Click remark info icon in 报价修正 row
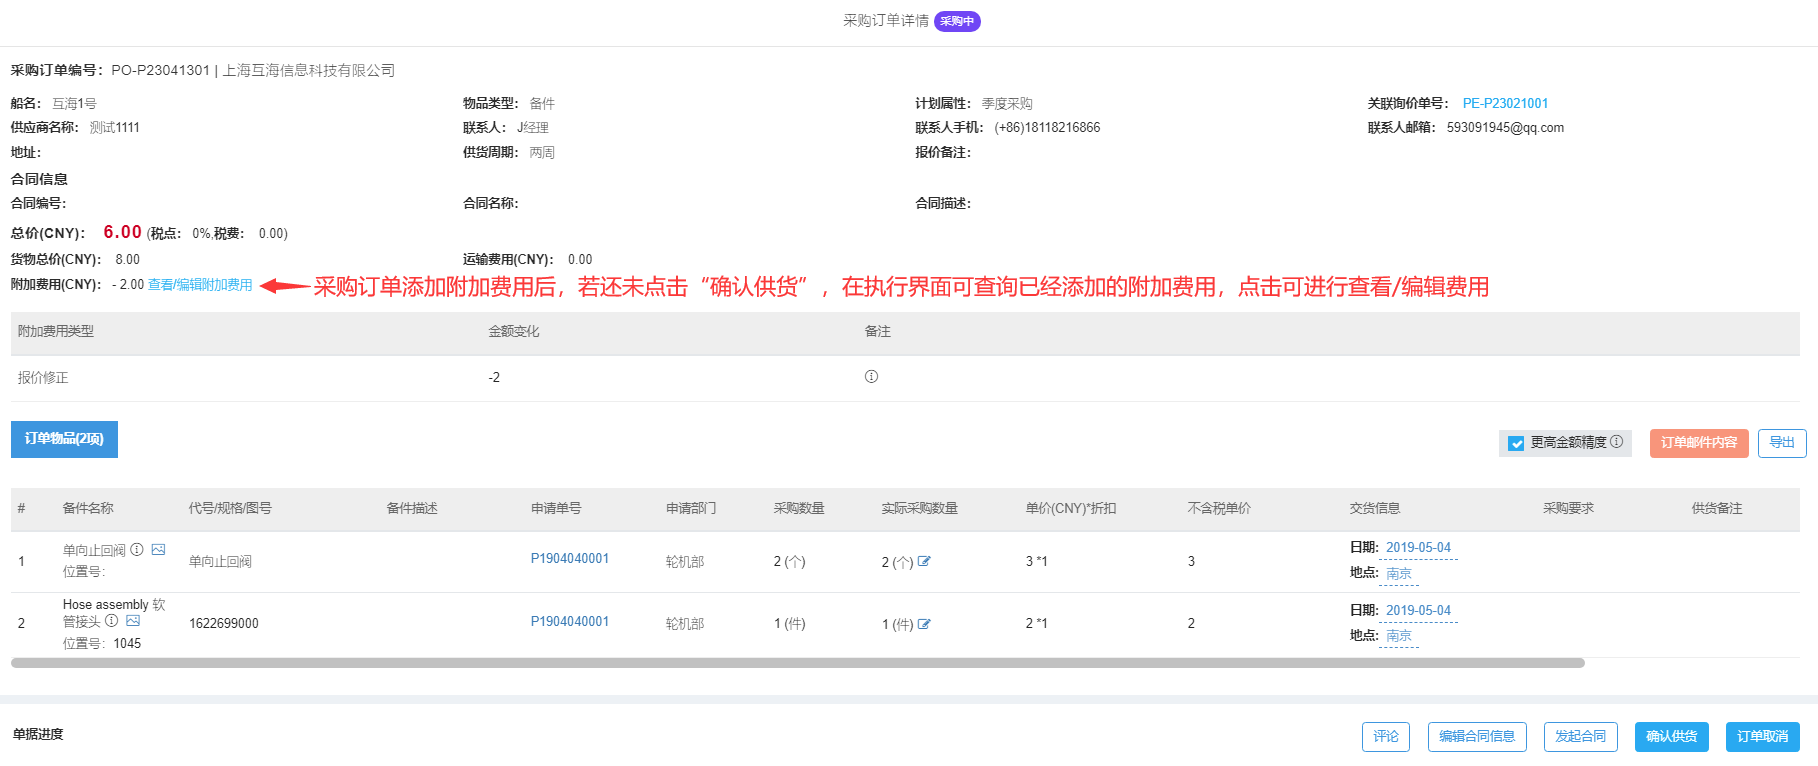Screen dimensions: 1818x766 tap(871, 377)
